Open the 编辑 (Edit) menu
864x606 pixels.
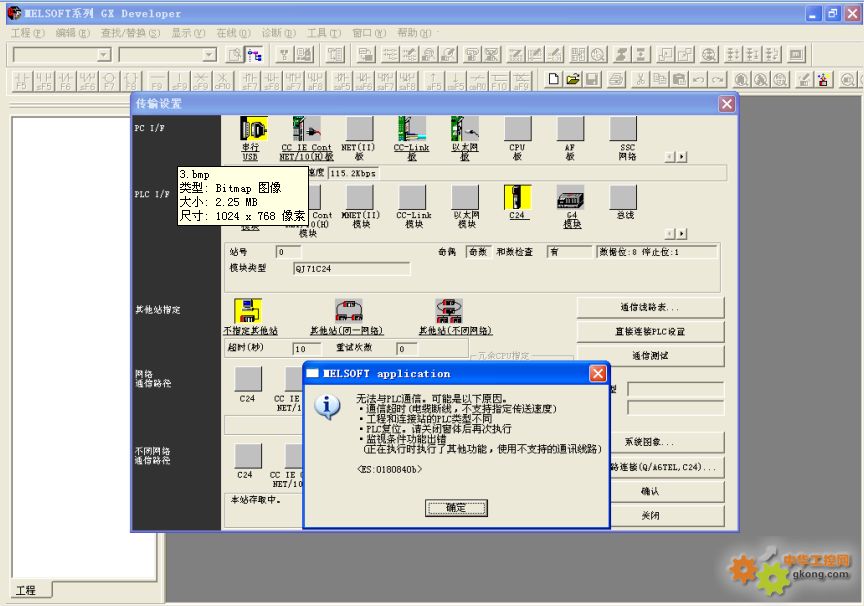[72, 33]
